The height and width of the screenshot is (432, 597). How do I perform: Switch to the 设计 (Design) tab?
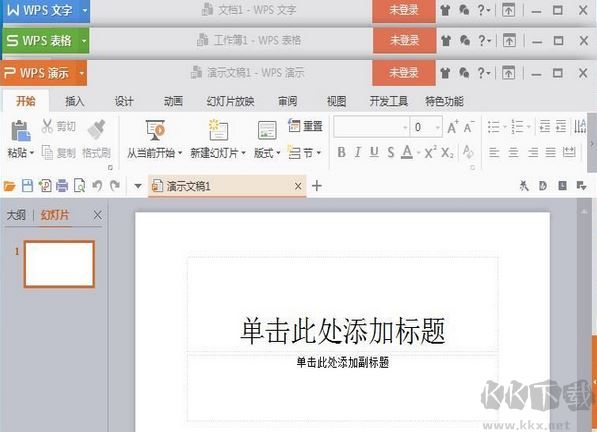point(124,101)
